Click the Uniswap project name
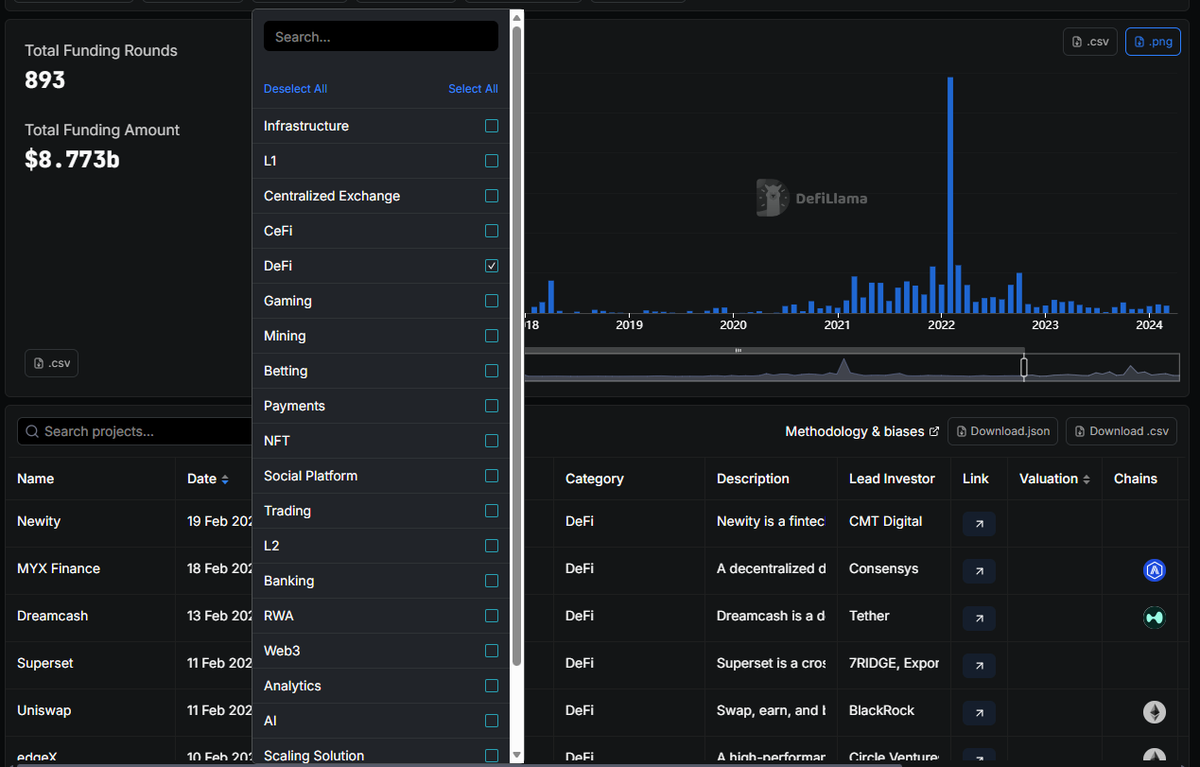The image size is (1200, 767). pos(44,711)
